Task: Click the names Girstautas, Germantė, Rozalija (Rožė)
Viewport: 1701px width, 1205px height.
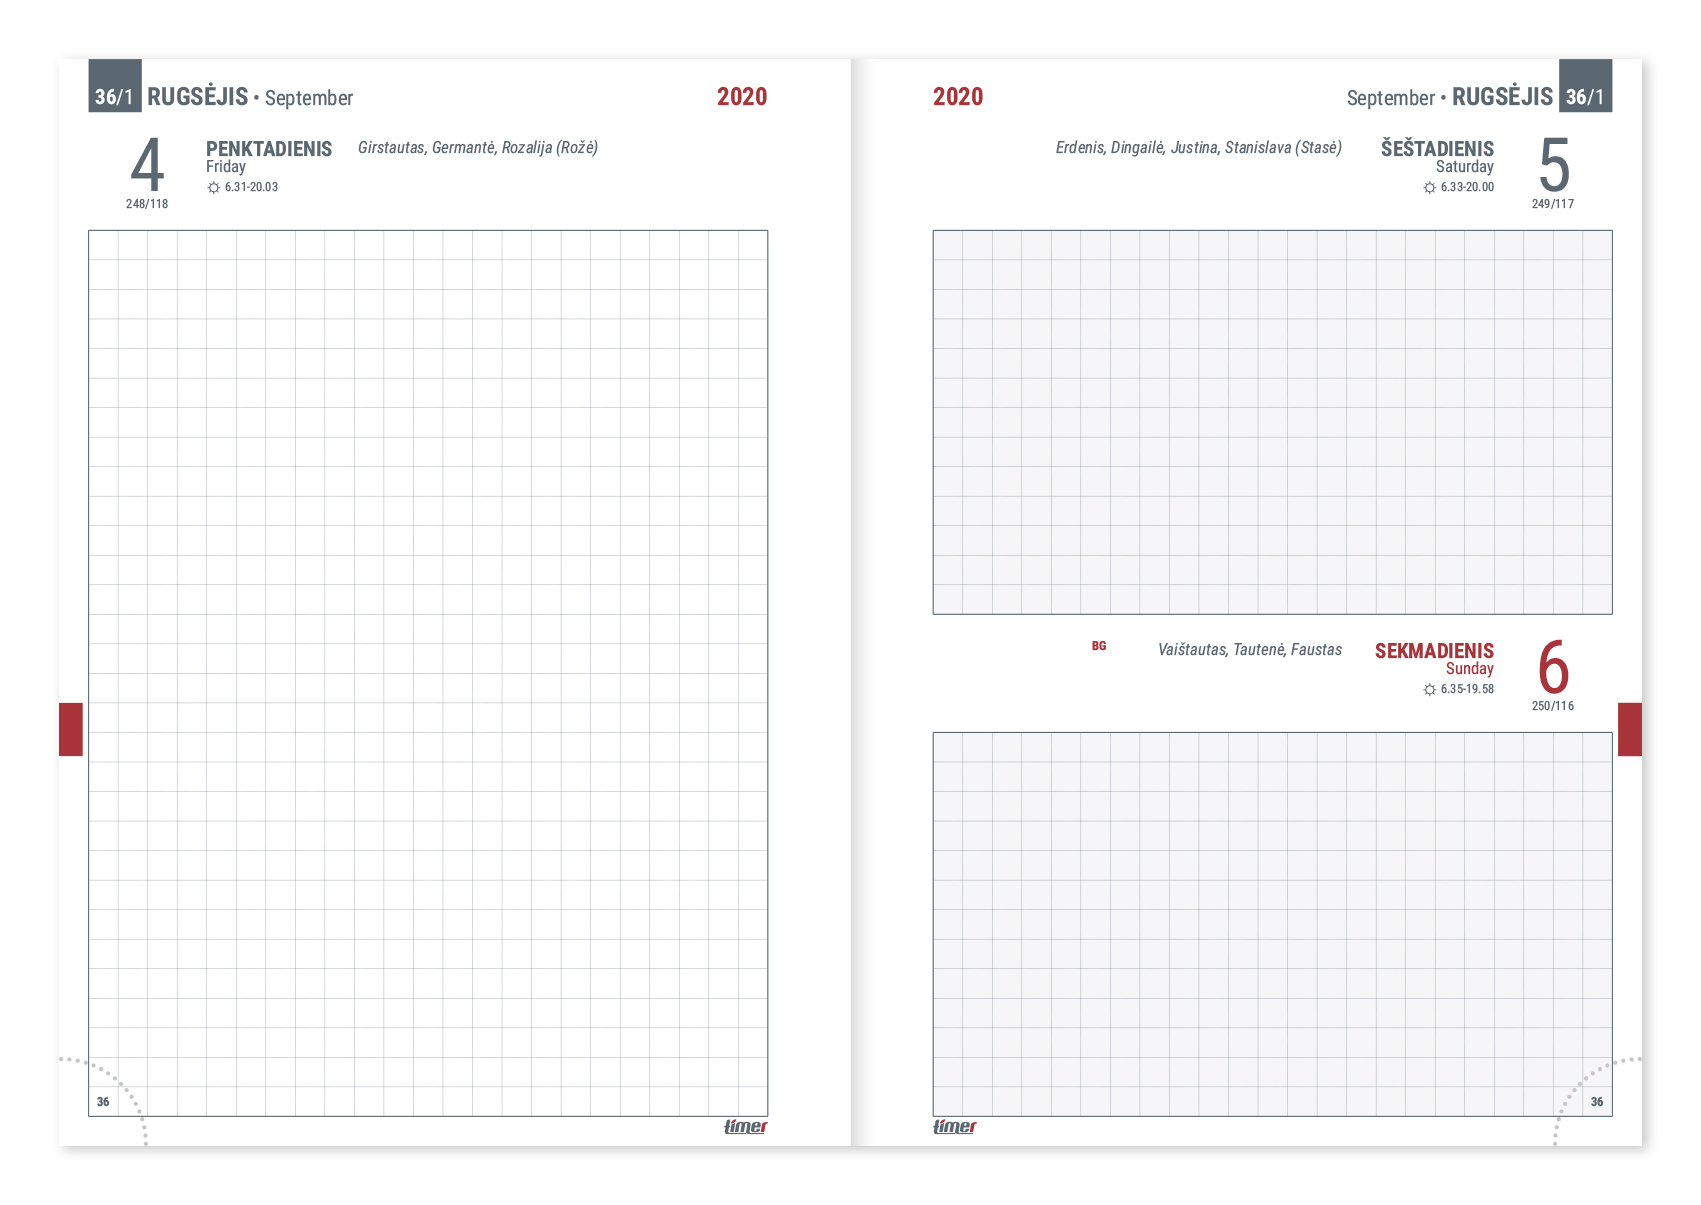Action: (478, 148)
